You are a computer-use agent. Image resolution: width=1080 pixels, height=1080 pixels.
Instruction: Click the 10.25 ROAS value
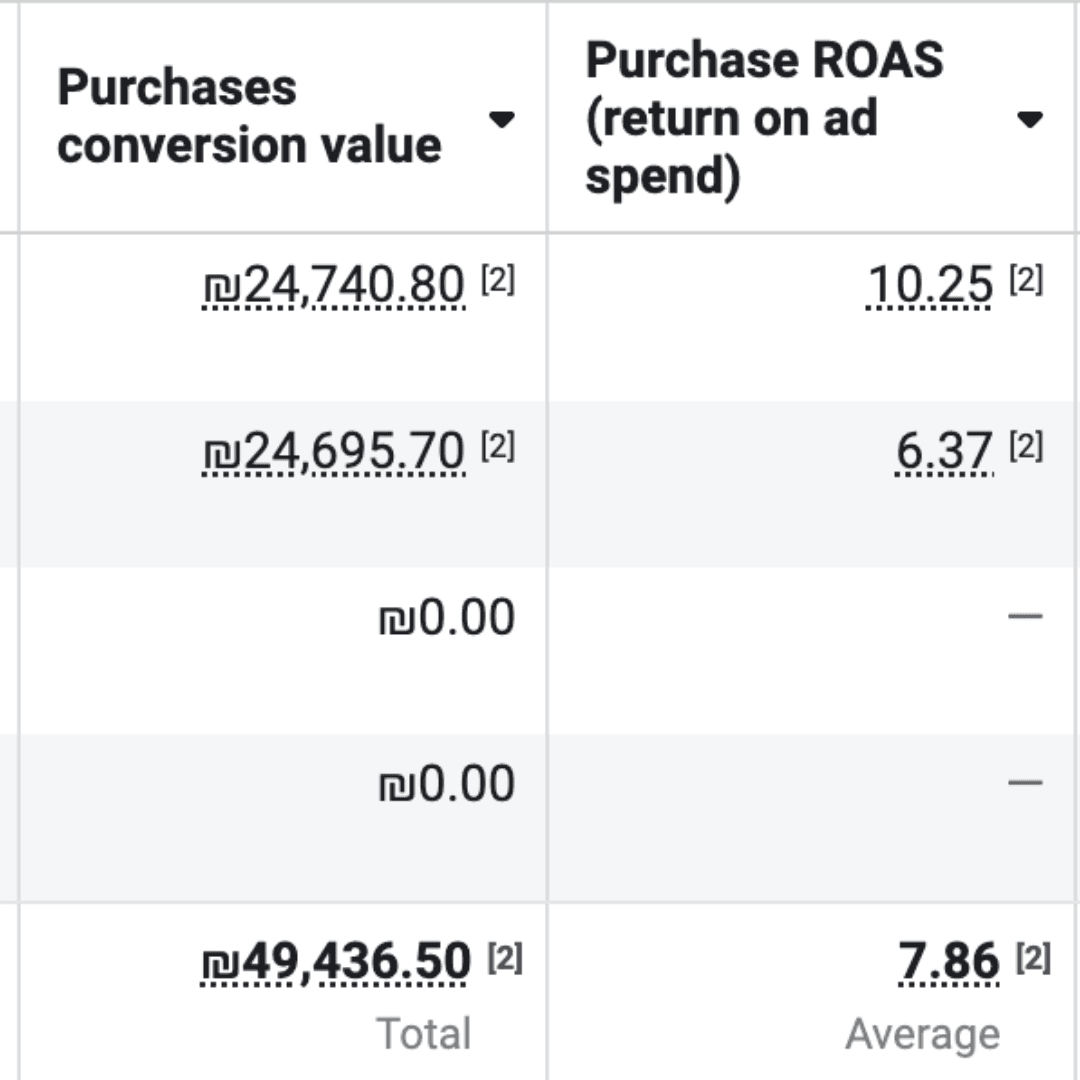(x=930, y=286)
